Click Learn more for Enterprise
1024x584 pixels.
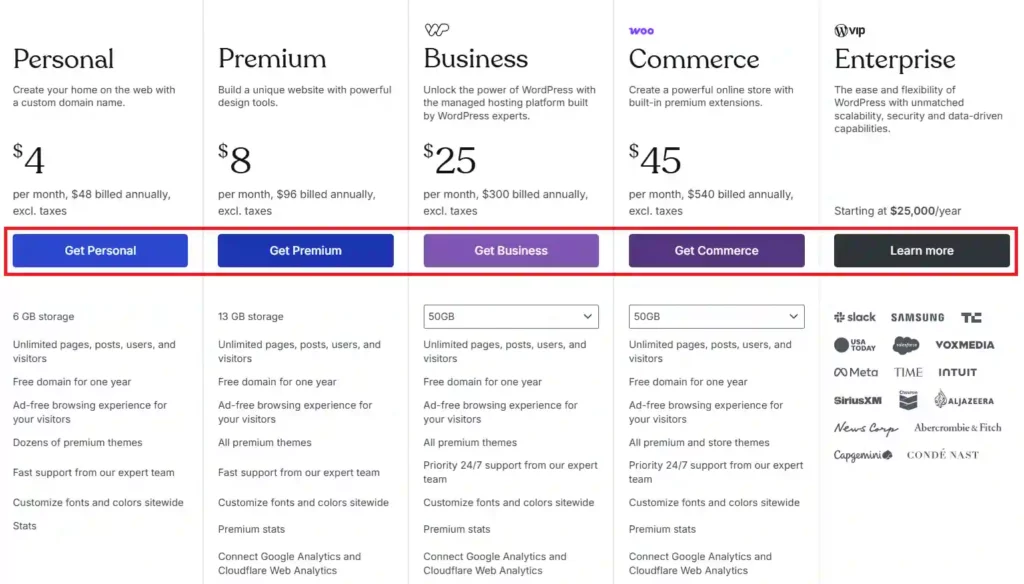tap(921, 251)
